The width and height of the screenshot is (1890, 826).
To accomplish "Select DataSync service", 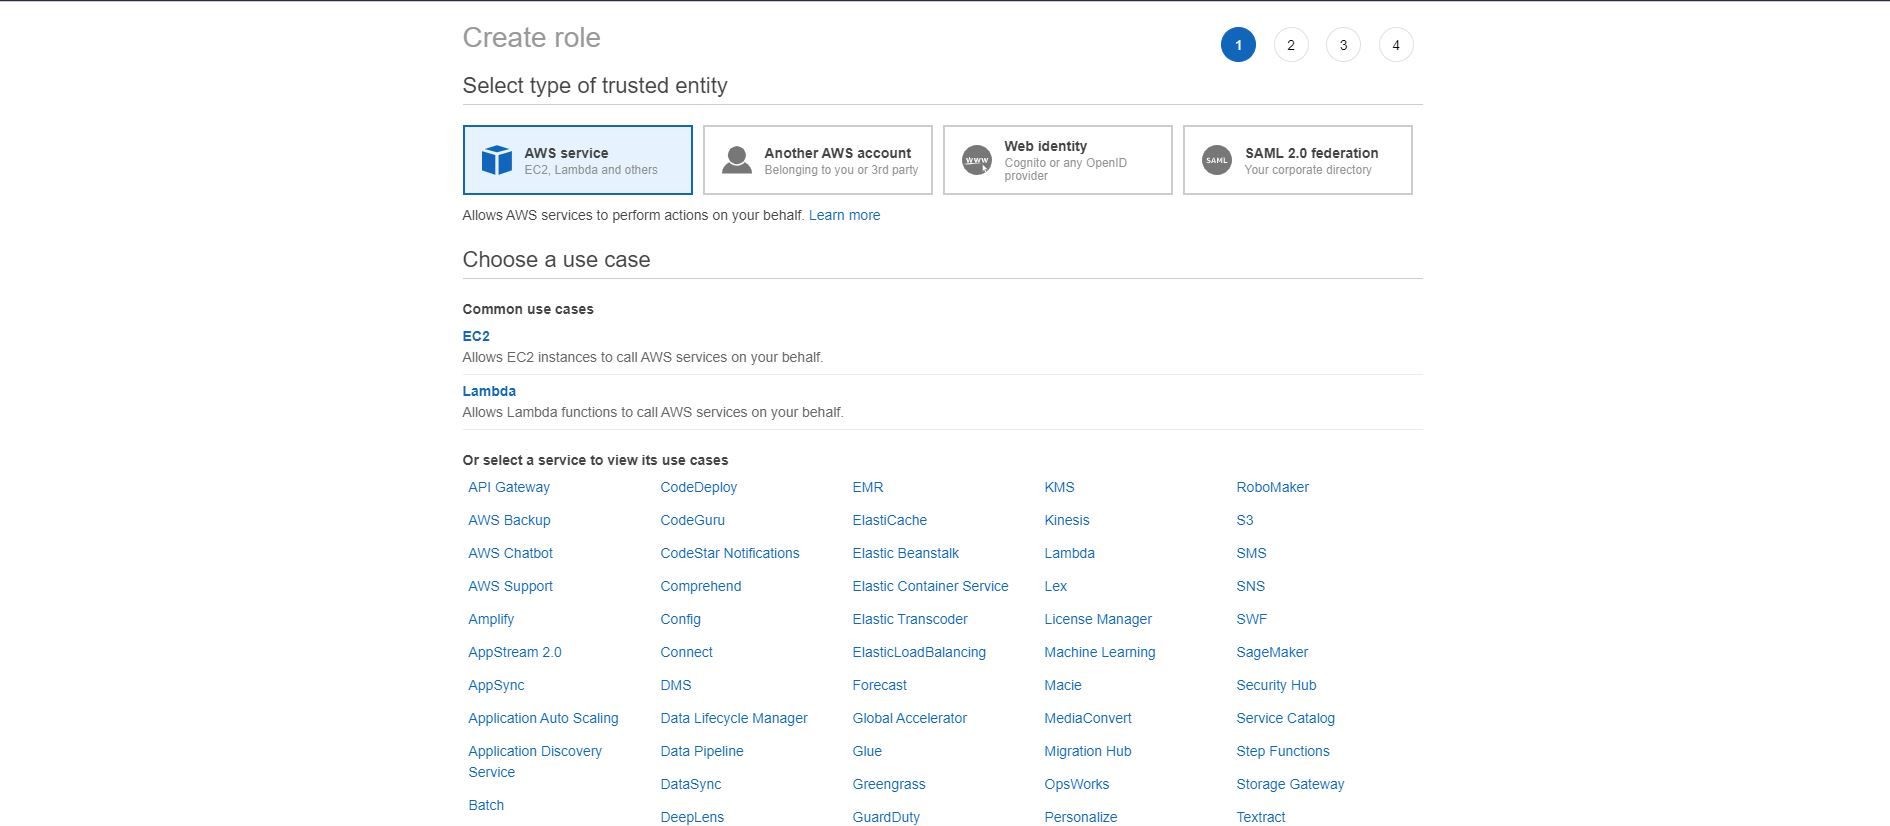I will point(691,784).
